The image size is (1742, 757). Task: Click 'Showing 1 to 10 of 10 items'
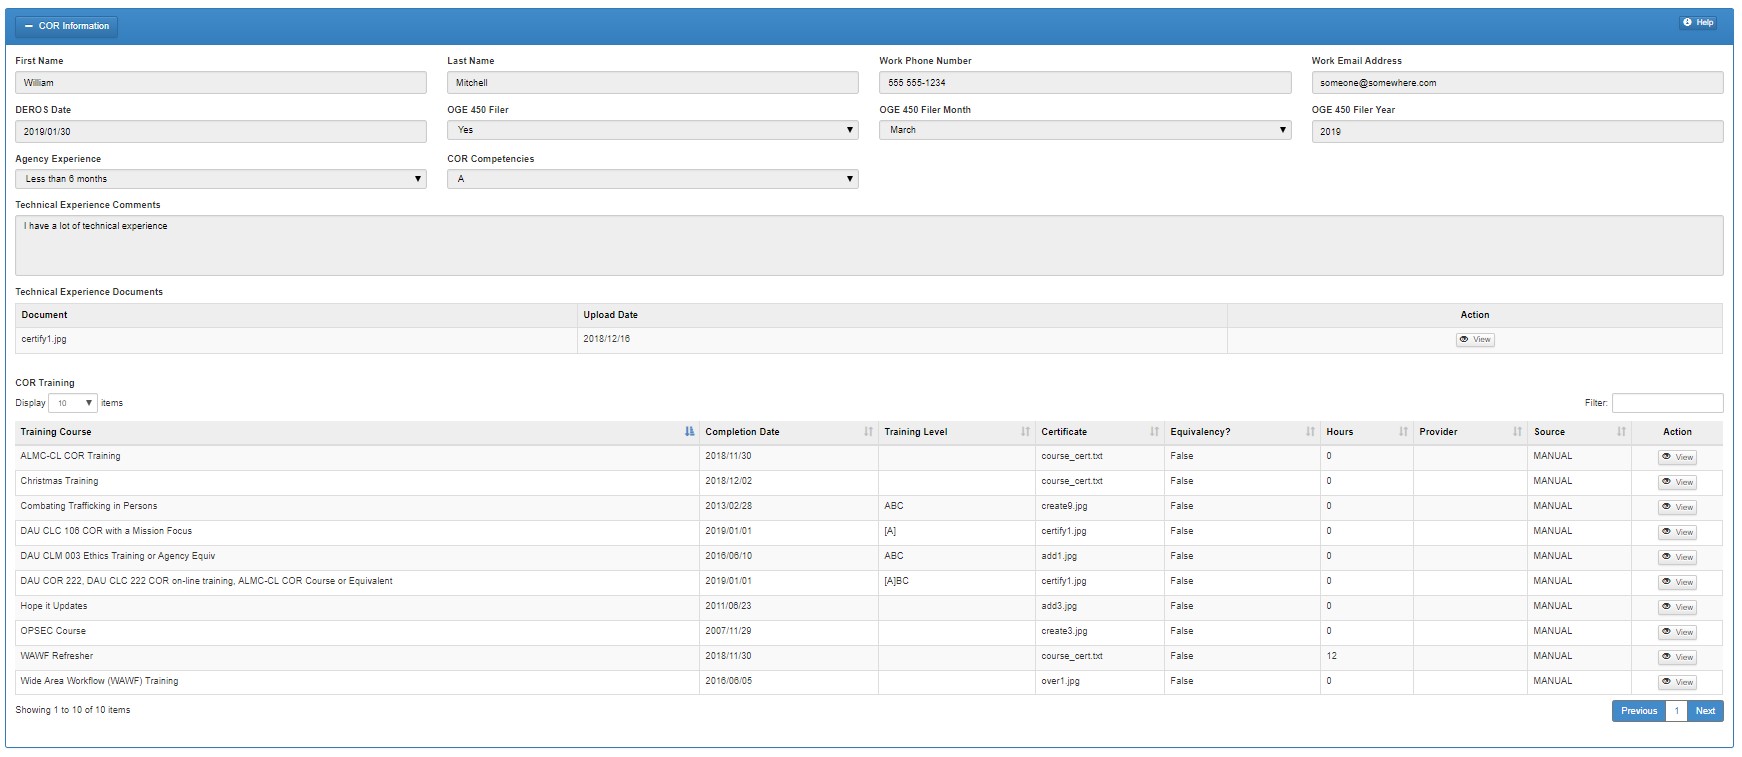(73, 710)
